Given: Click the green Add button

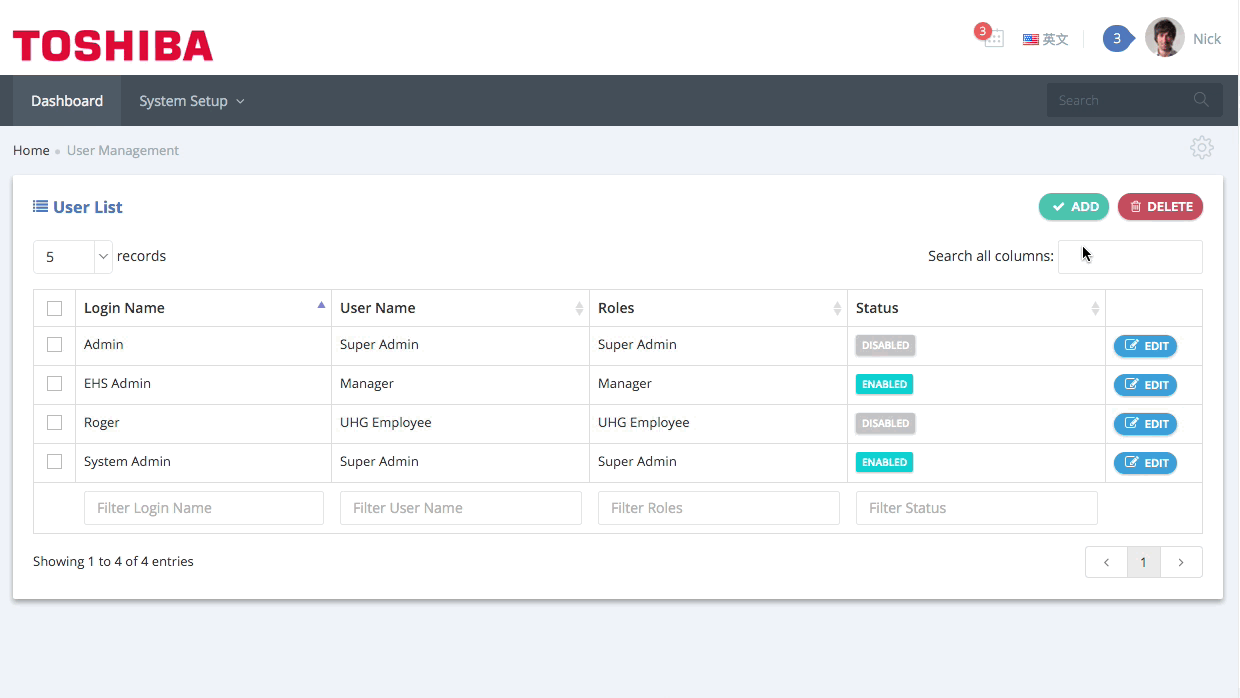Looking at the screenshot, I should point(1074,207).
